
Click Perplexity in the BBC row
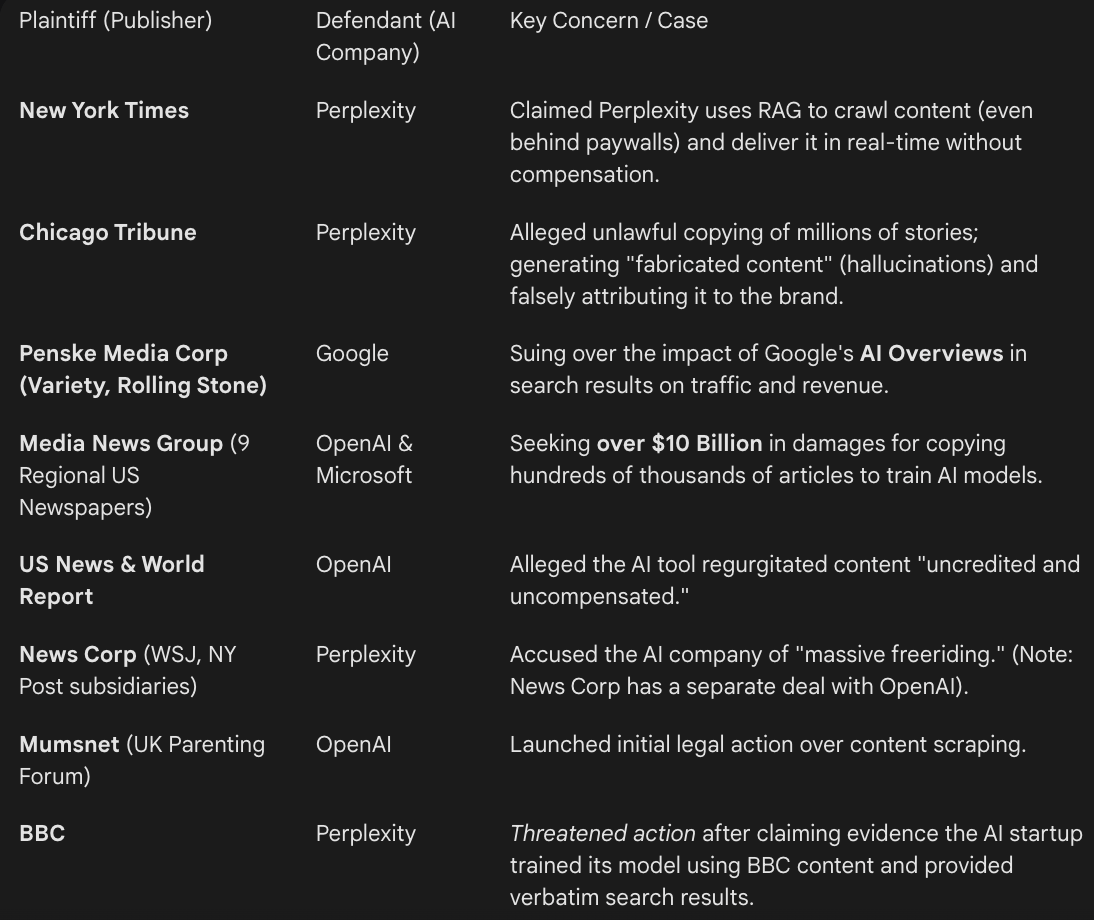pos(366,834)
